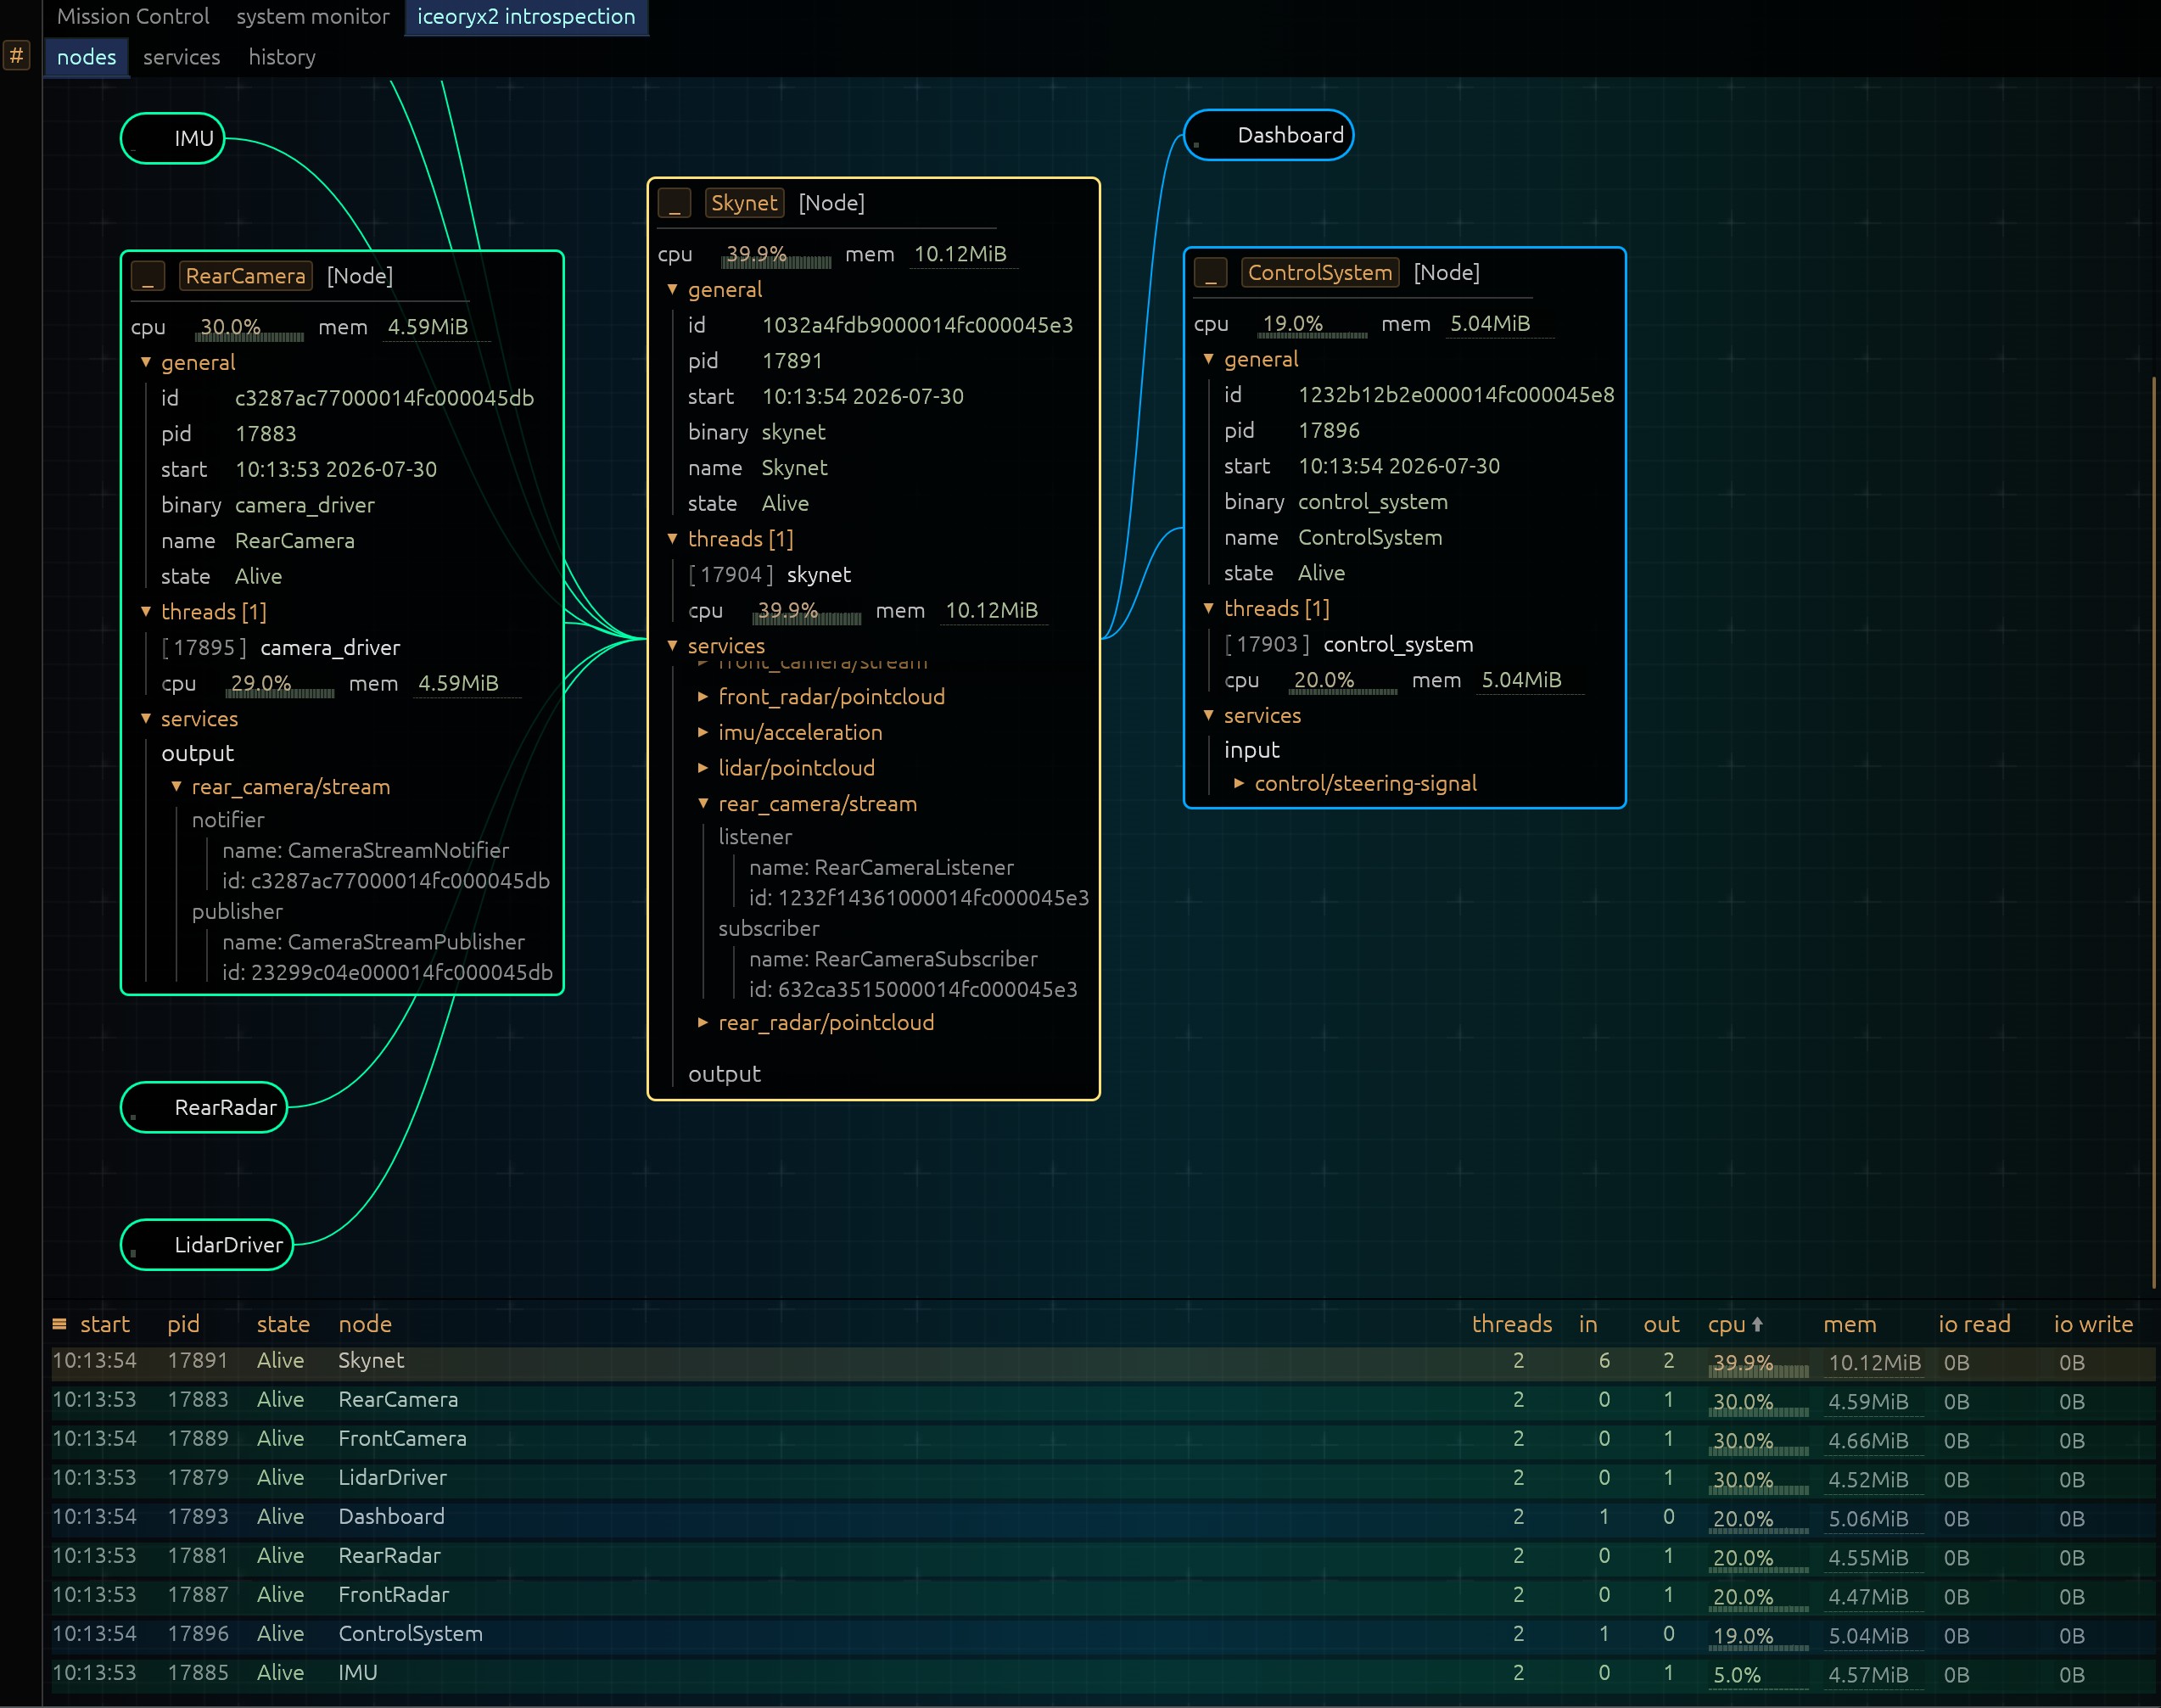Expand the collapsed RearRadar node
2161x1708 pixels.
click(204, 1107)
